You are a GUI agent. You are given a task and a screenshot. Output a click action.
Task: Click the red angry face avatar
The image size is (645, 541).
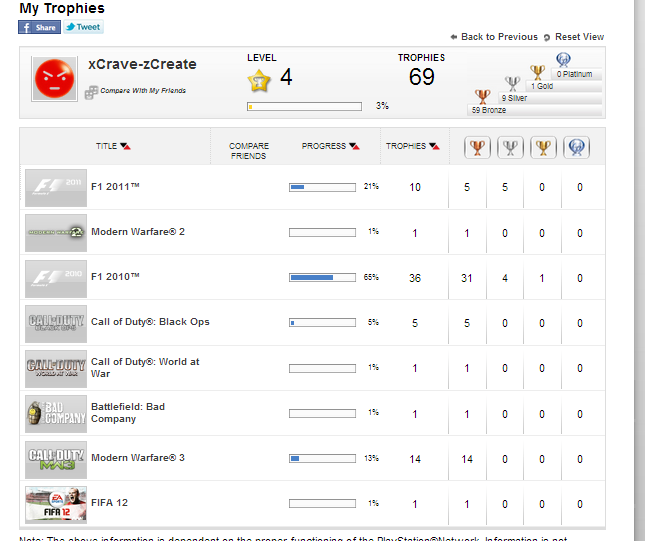tap(54, 78)
